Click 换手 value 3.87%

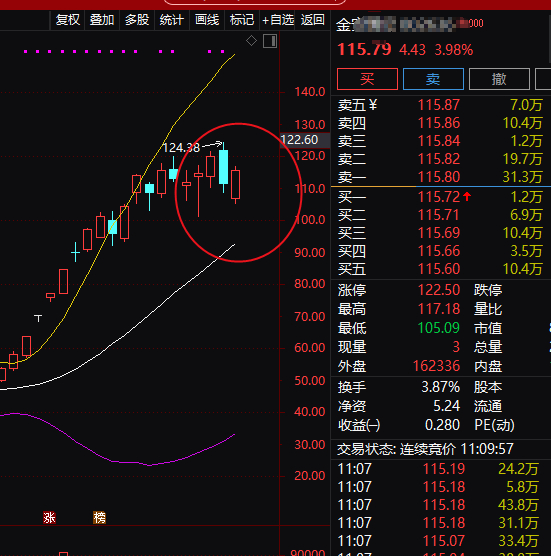pyautogui.click(x=441, y=387)
